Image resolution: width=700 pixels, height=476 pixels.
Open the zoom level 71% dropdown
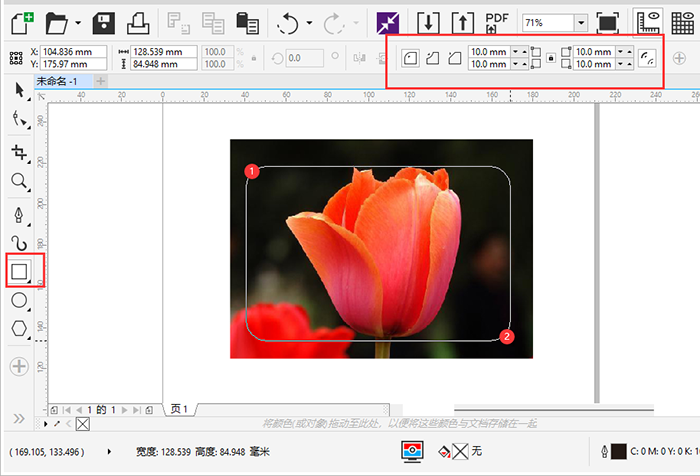point(581,22)
